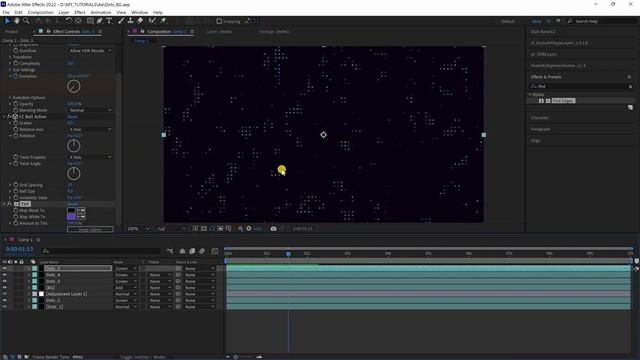
Task: Open mode dropdown for Adjustment Layer 1
Action: (125, 294)
